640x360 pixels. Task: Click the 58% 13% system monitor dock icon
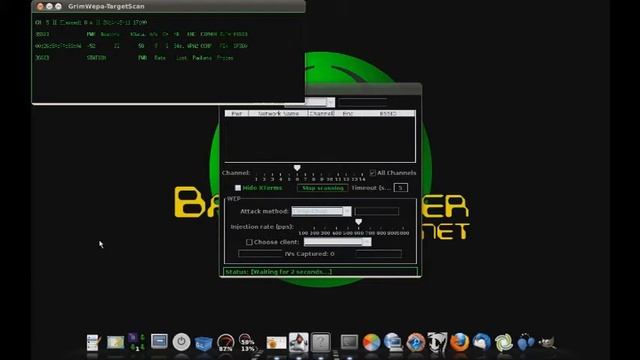(x=247, y=343)
